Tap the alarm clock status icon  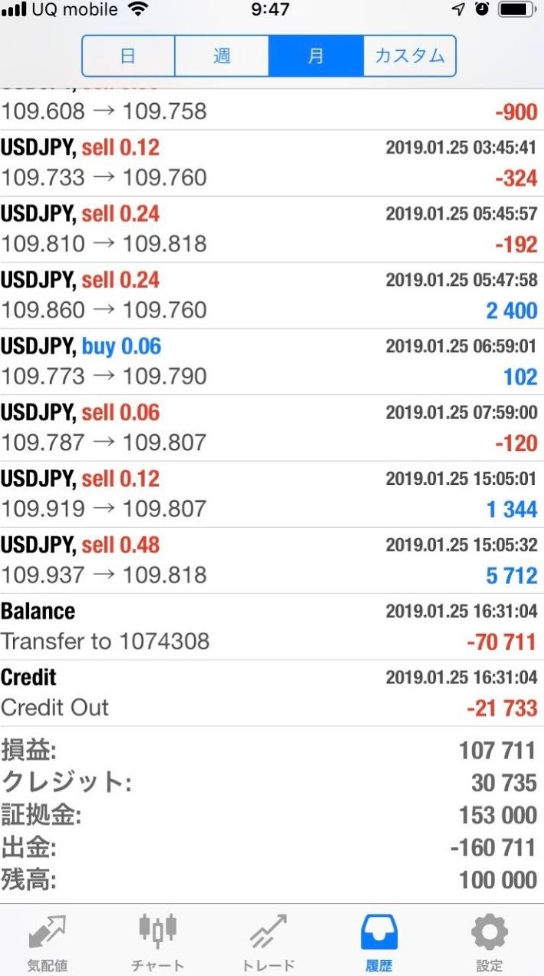[482, 9]
